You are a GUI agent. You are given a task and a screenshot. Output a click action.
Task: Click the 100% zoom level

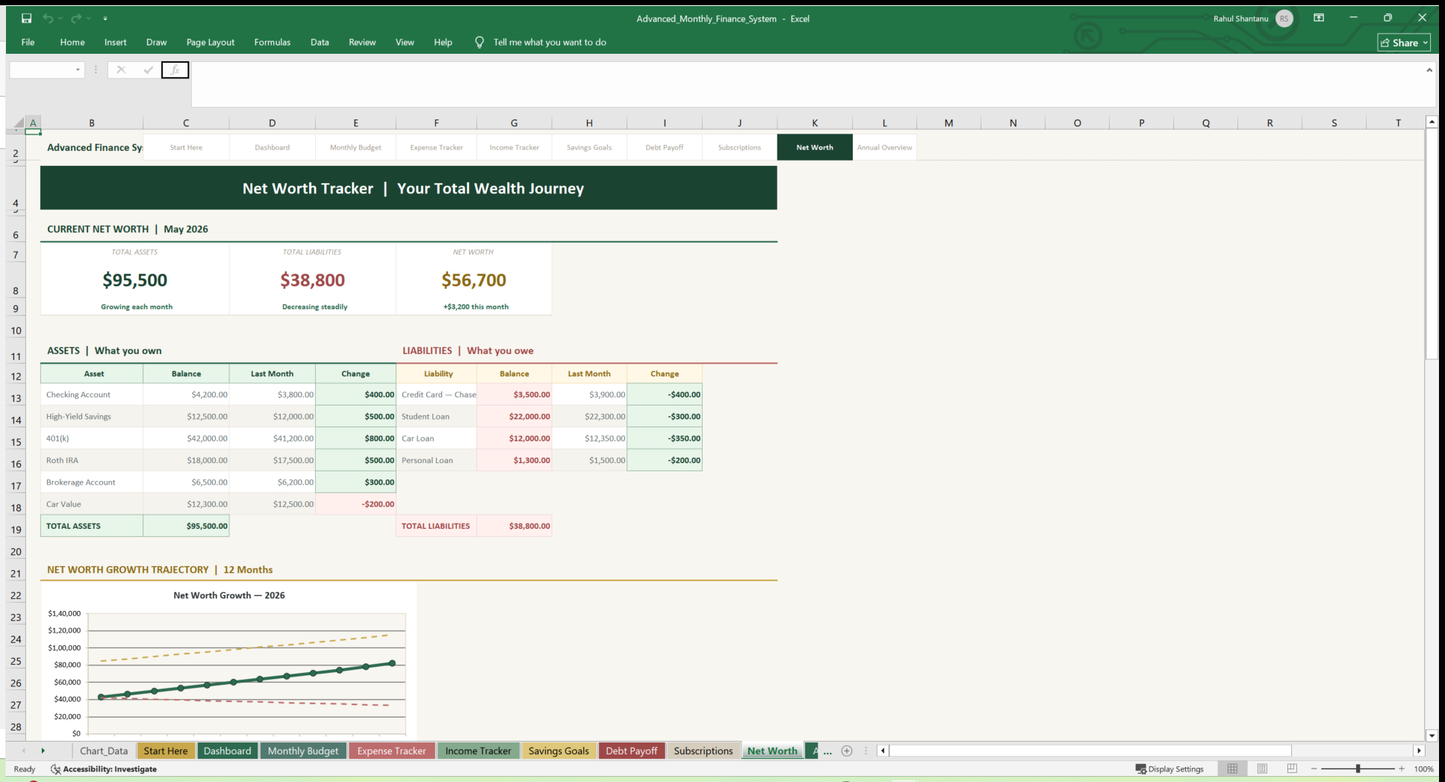(x=1424, y=769)
